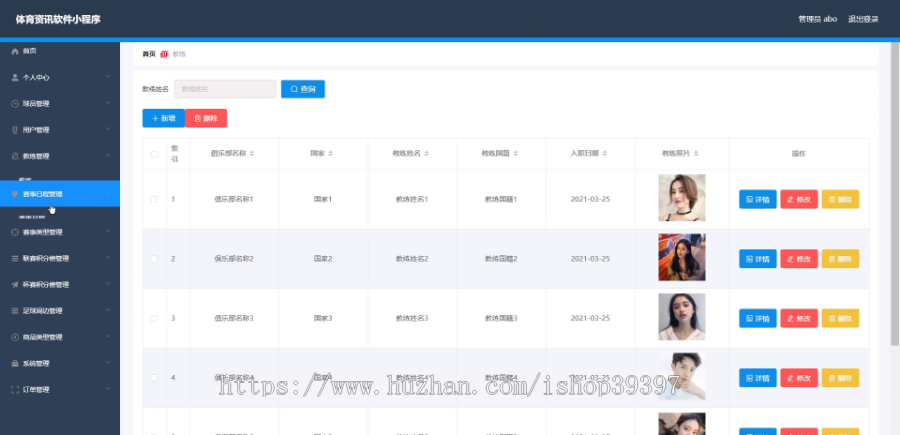Tick the checkbox for row 3
The width and height of the screenshot is (900, 435).
[x=154, y=318]
